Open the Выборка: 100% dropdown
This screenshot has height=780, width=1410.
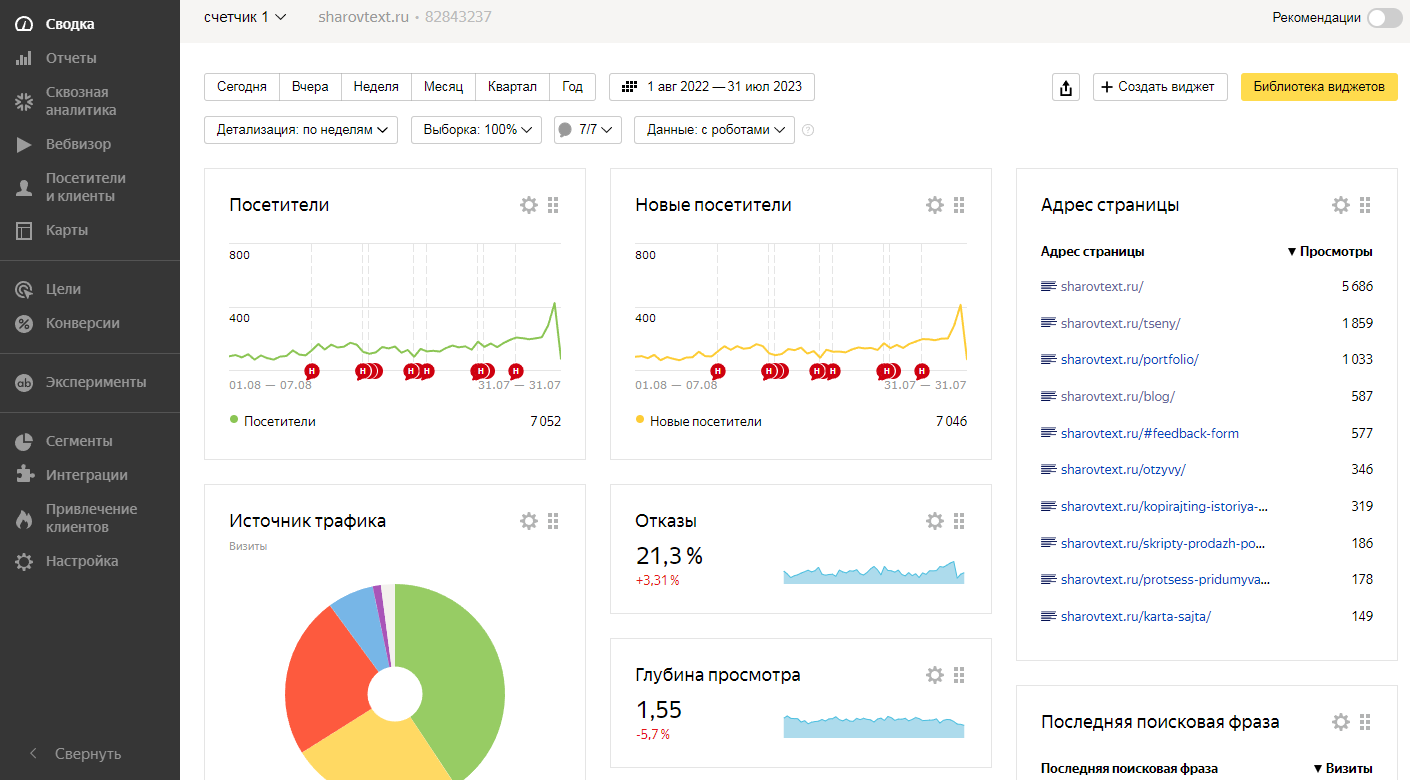(476, 130)
